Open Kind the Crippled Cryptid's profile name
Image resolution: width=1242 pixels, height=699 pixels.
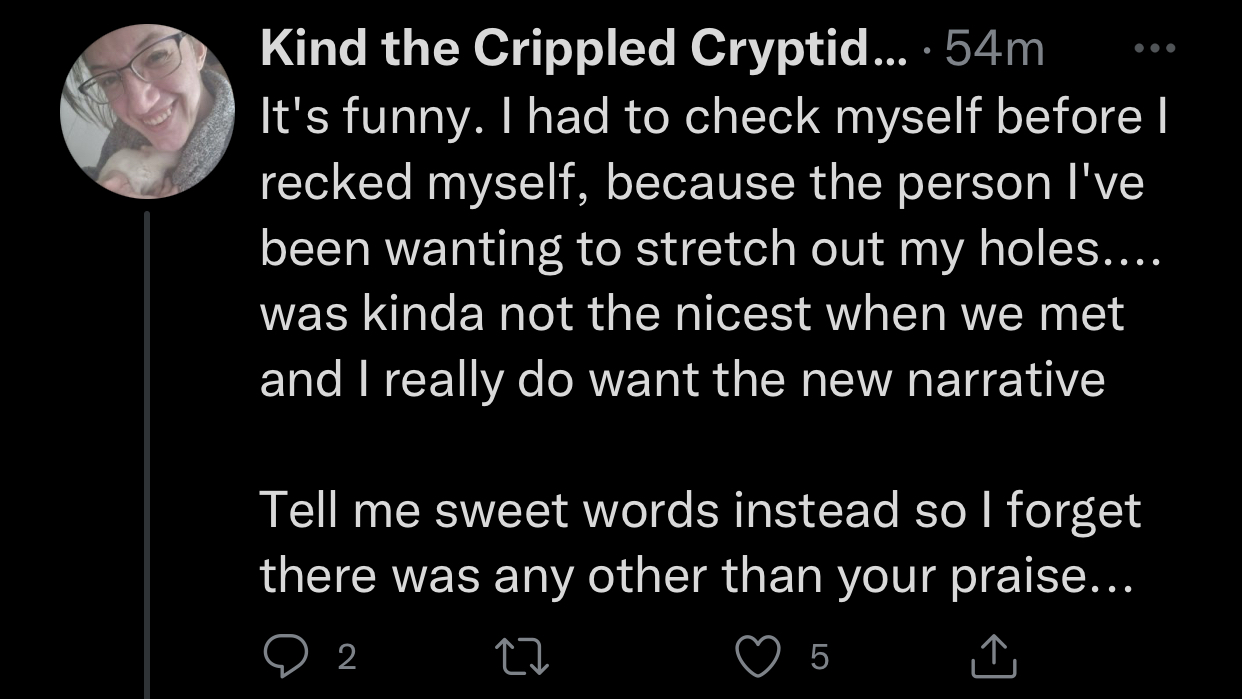584,50
